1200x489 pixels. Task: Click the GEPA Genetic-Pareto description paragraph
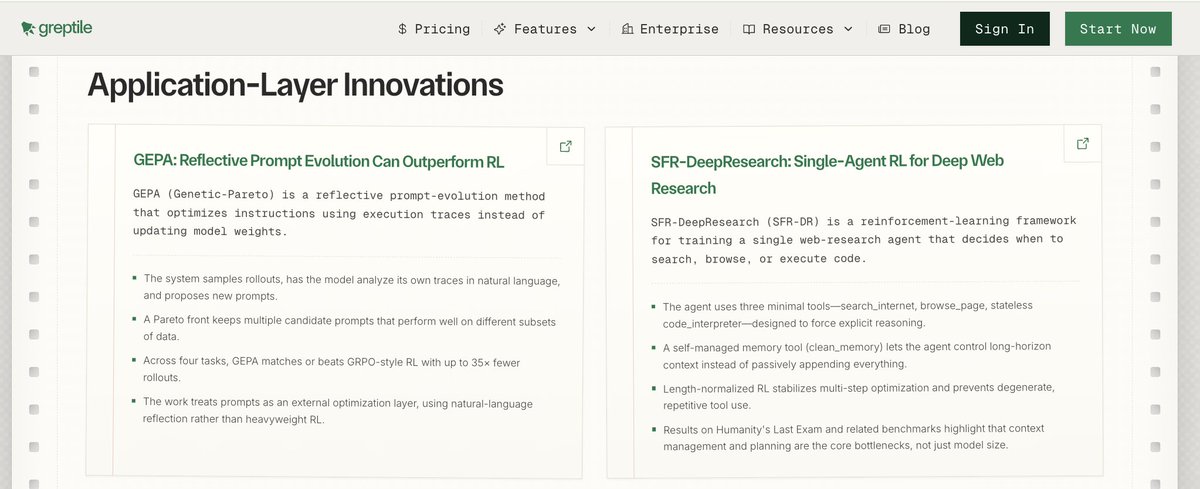pyautogui.click(x=339, y=214)
